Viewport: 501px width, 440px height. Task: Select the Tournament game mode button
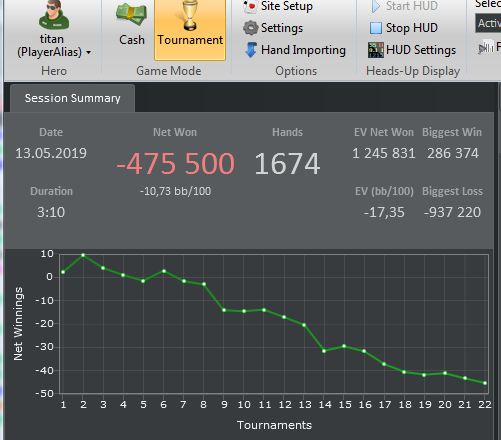point(190,29)
